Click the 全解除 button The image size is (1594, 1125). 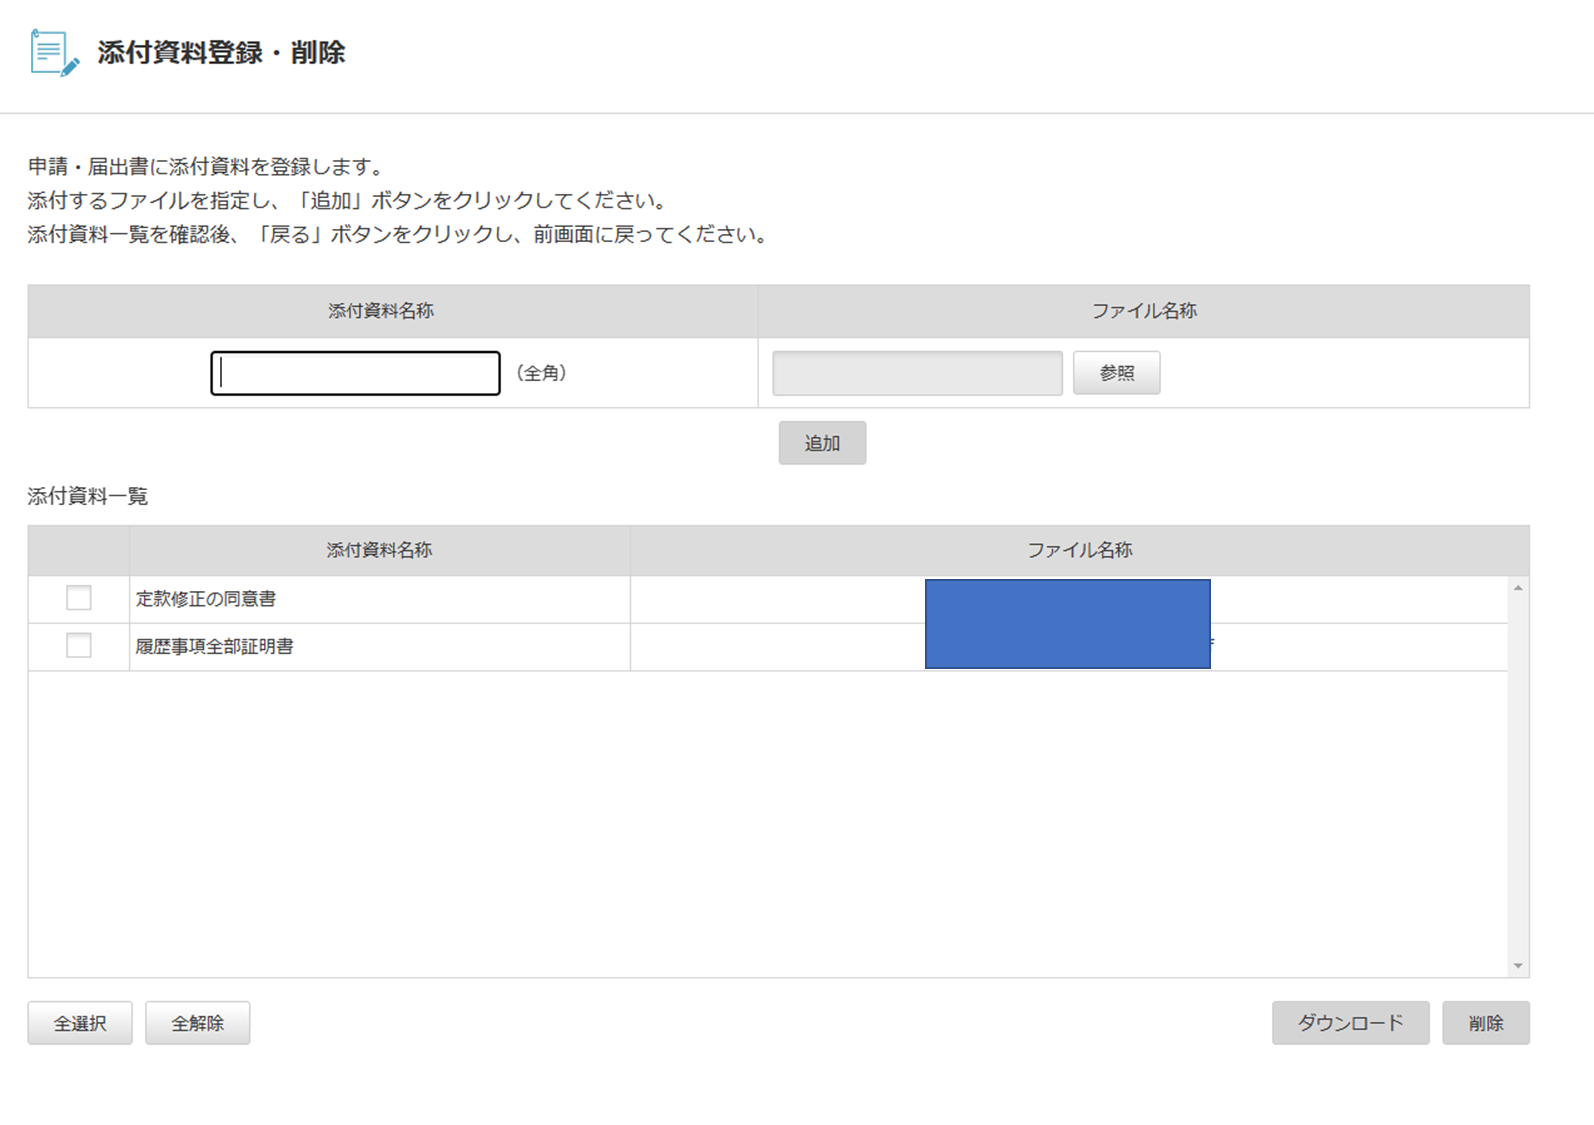click(x=197, y=1023)
